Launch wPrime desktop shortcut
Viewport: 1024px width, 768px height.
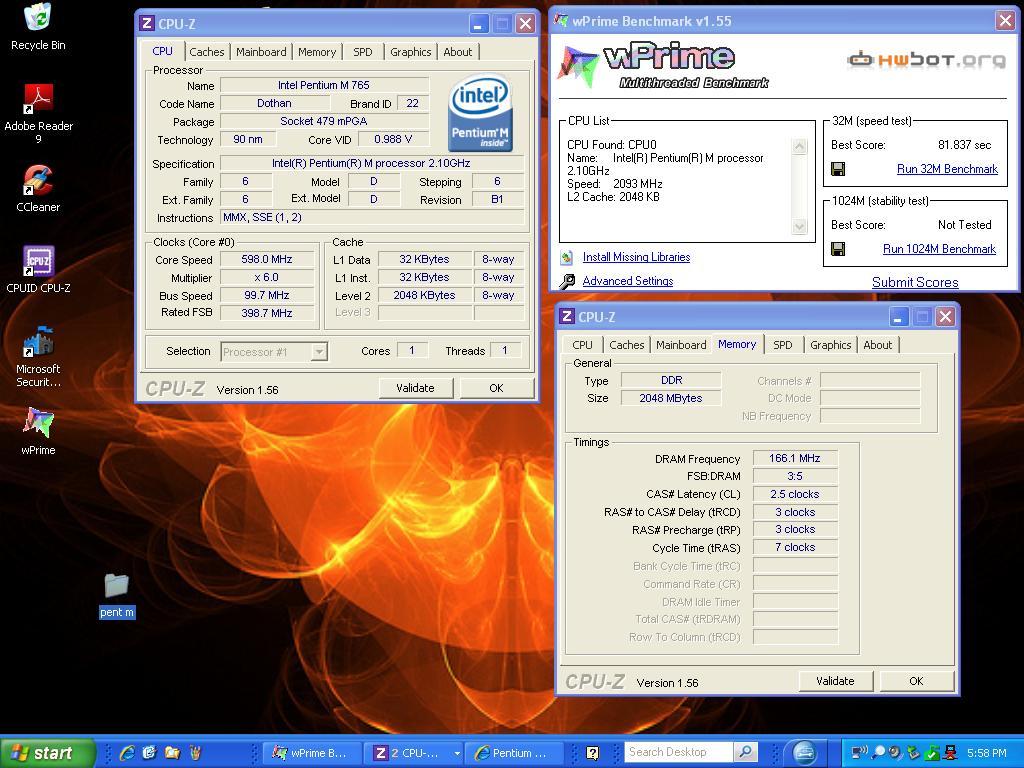tap(38, 431)
